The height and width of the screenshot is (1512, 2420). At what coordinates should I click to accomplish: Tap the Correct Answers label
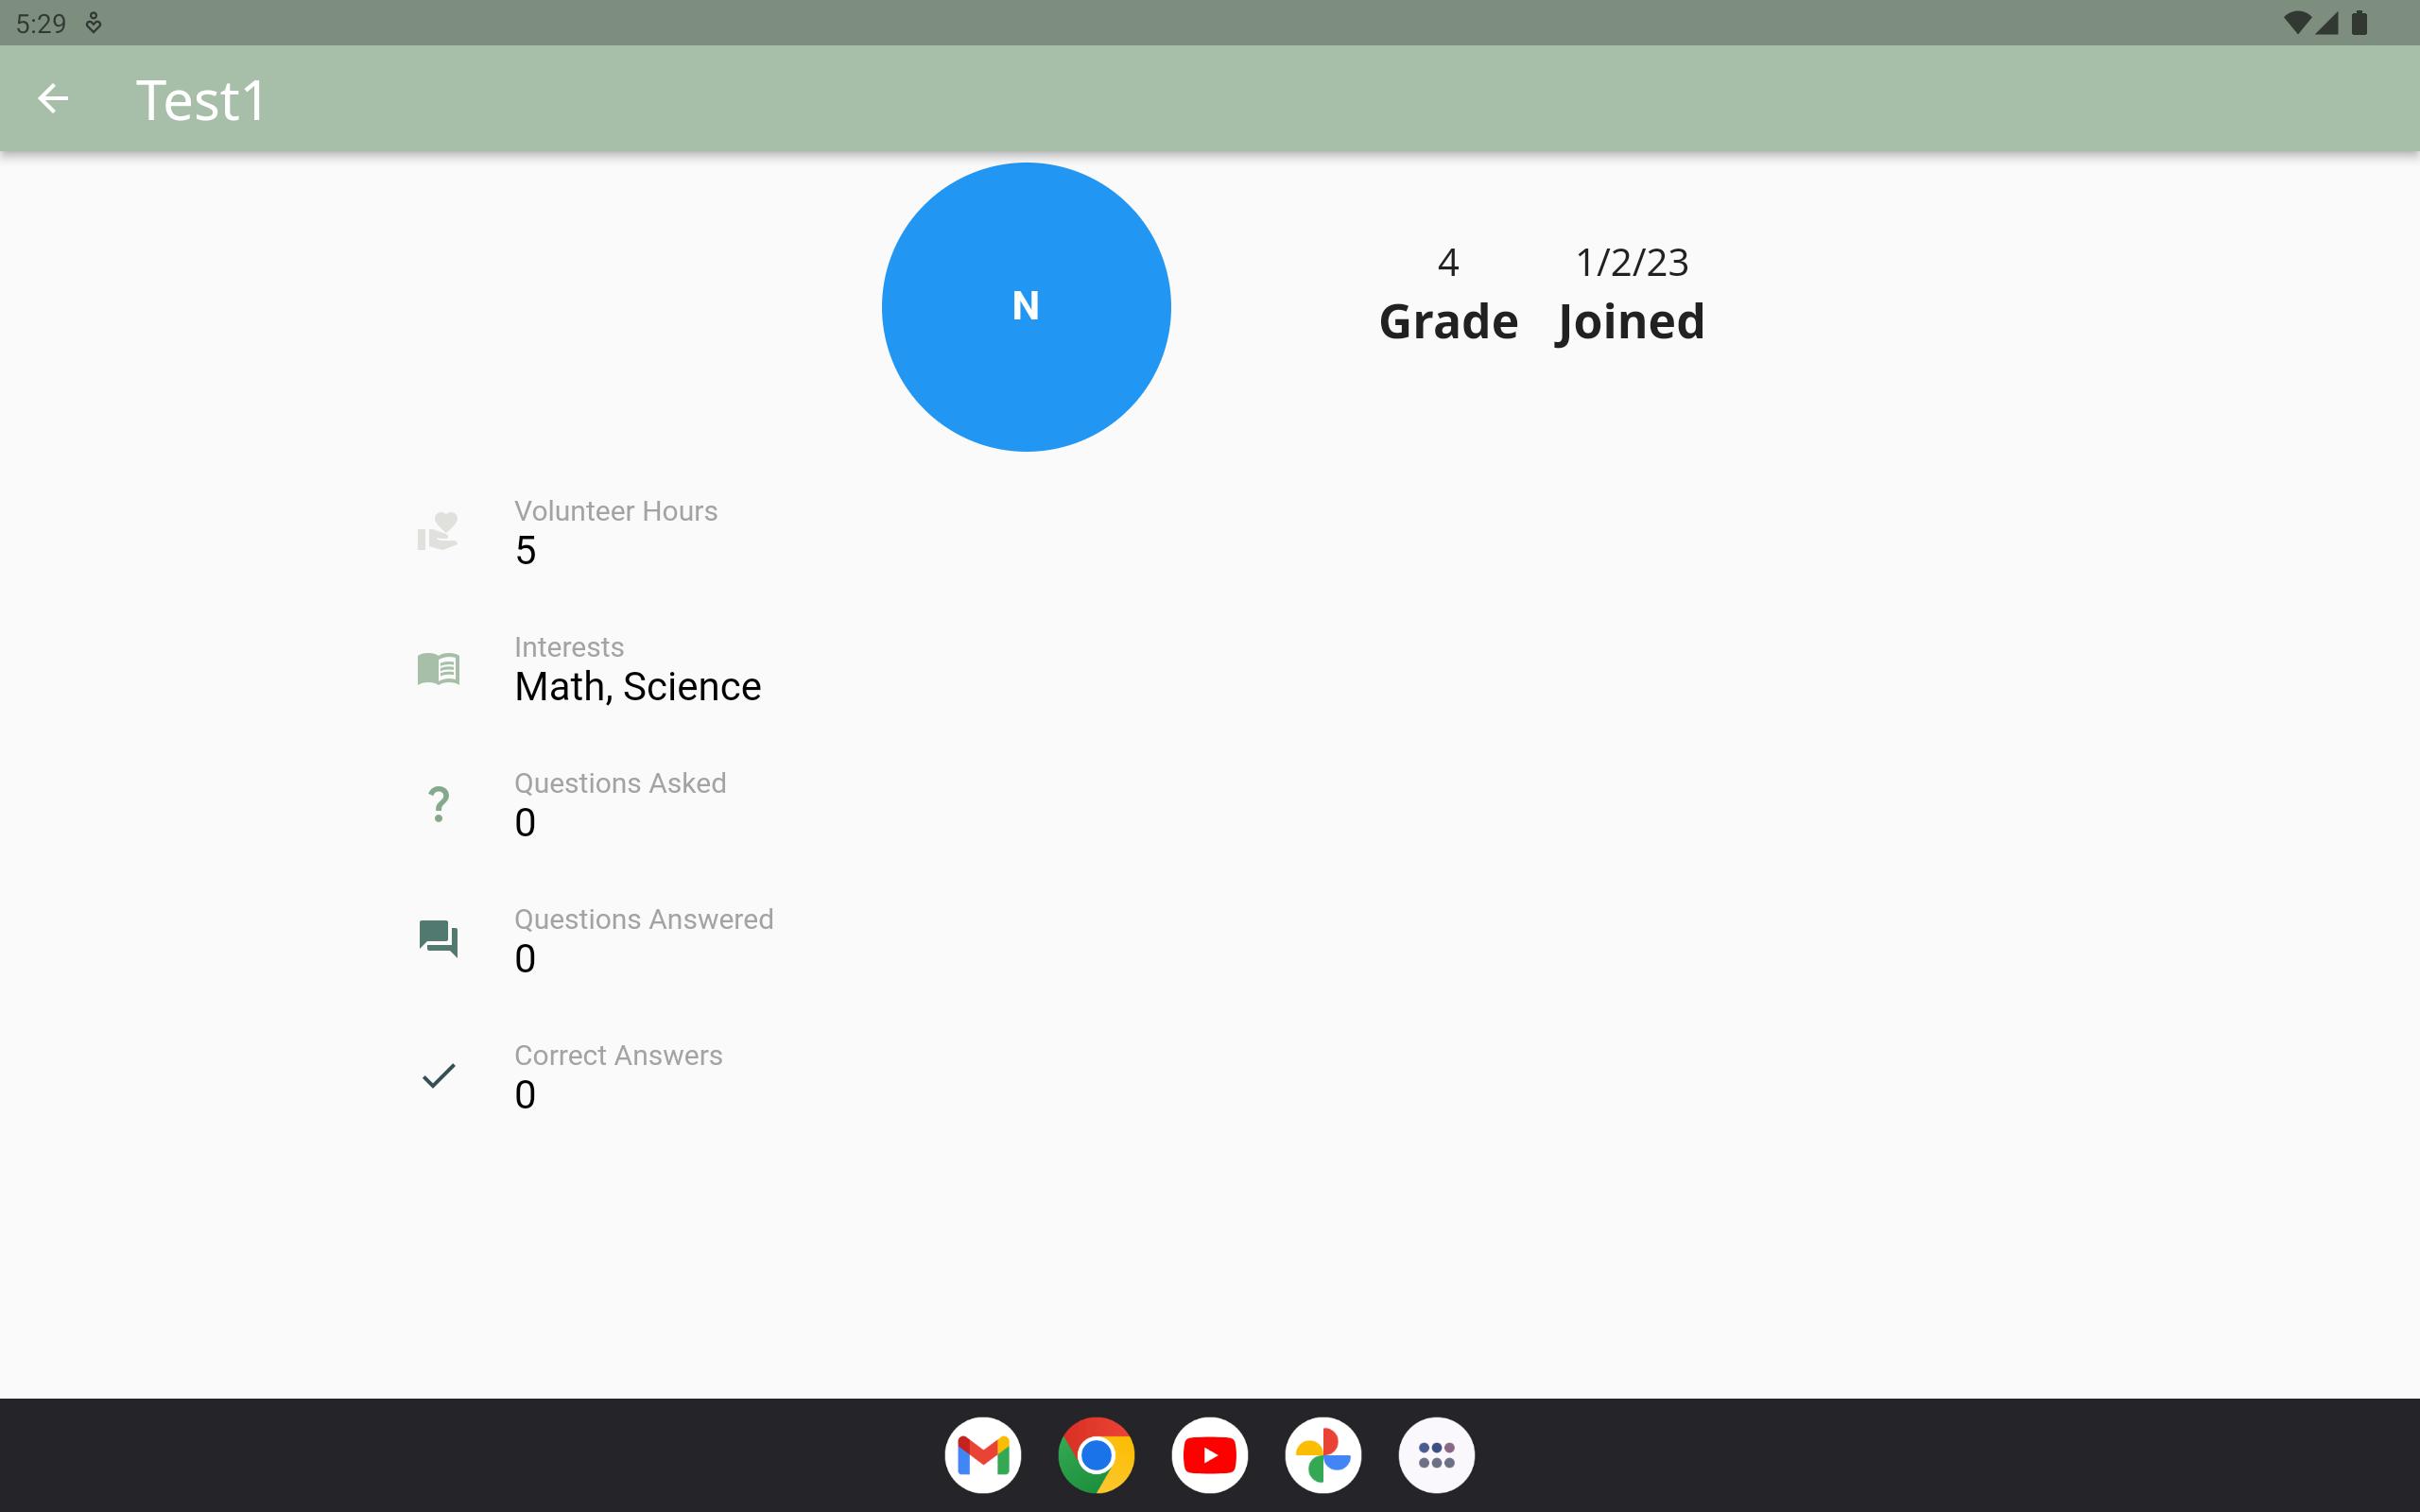click(x=618, y=1055)
